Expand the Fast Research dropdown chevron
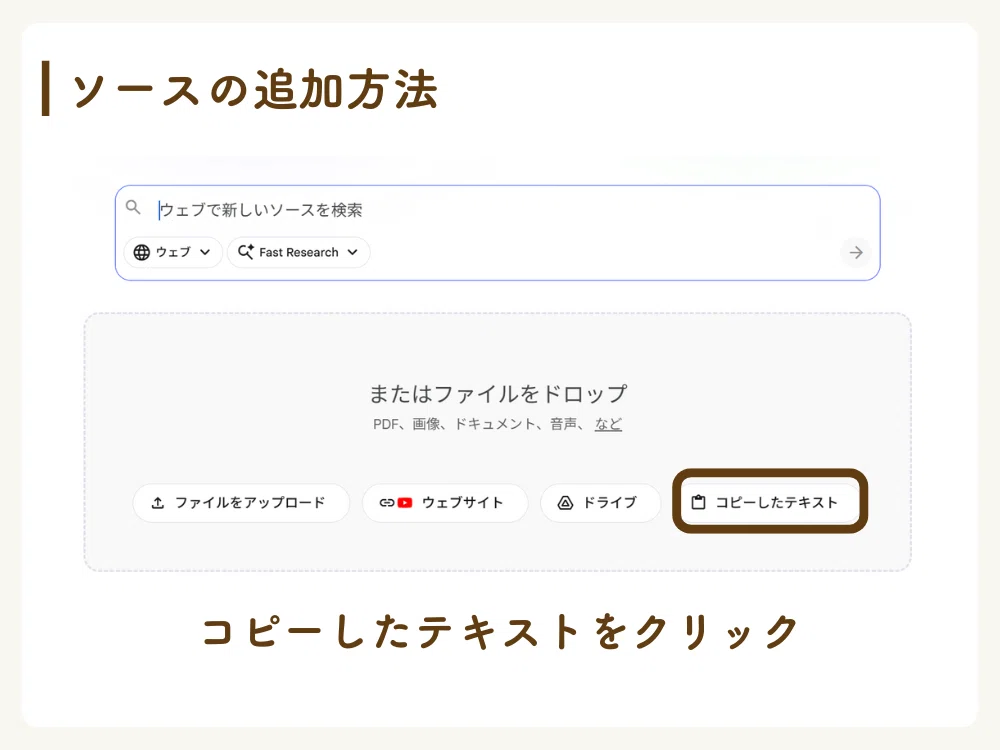1000x750 pixels. tap(352, 253)
